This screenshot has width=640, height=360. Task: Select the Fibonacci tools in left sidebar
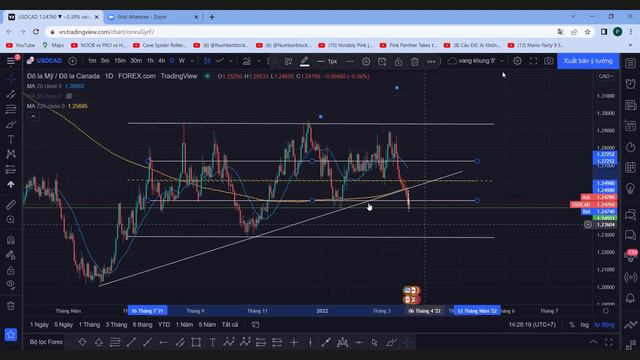click(x=11, y=109)
